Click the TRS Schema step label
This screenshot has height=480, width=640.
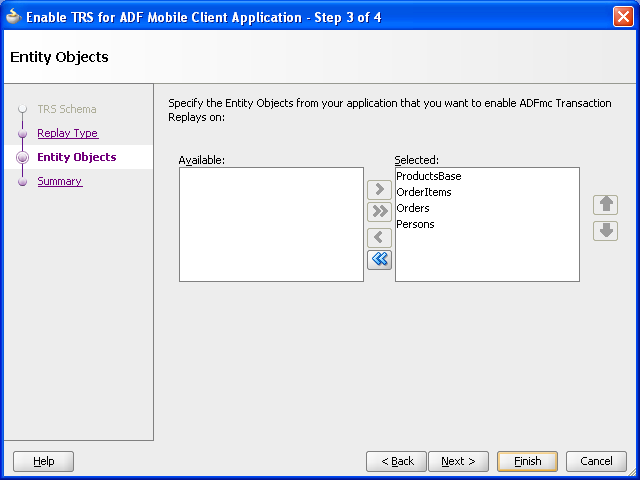[67, 109]
